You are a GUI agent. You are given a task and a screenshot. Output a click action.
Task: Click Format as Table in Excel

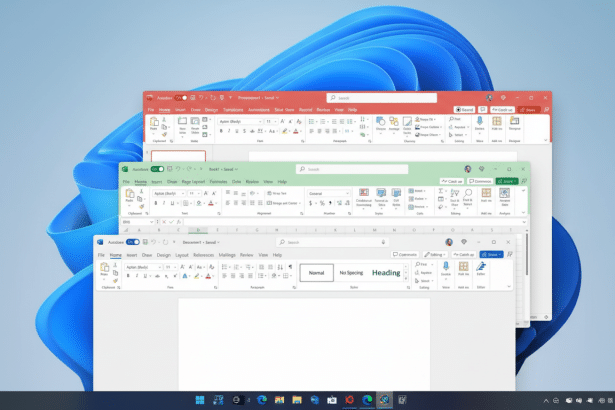click(381, 197)
